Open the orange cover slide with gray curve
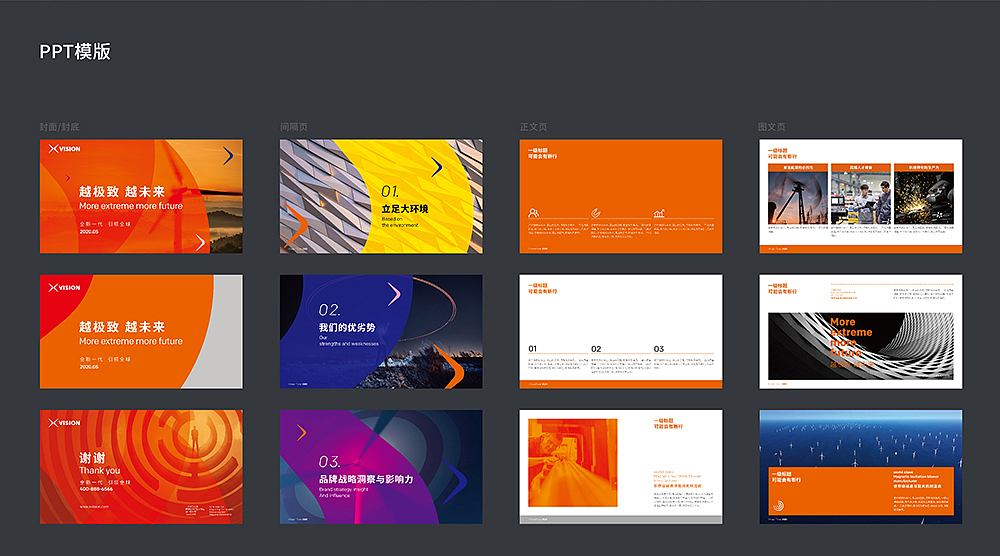This screenshot has width=1000, height=556. coord(141,332)
